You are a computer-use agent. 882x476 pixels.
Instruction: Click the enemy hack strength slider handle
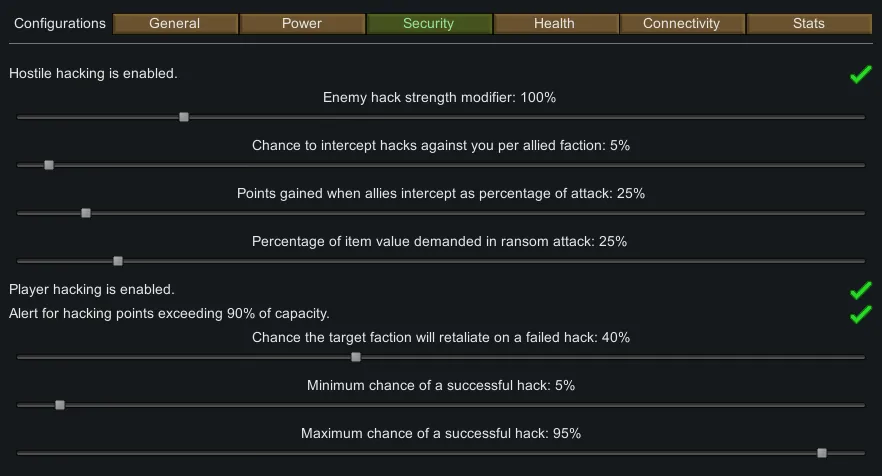[184, 117]
